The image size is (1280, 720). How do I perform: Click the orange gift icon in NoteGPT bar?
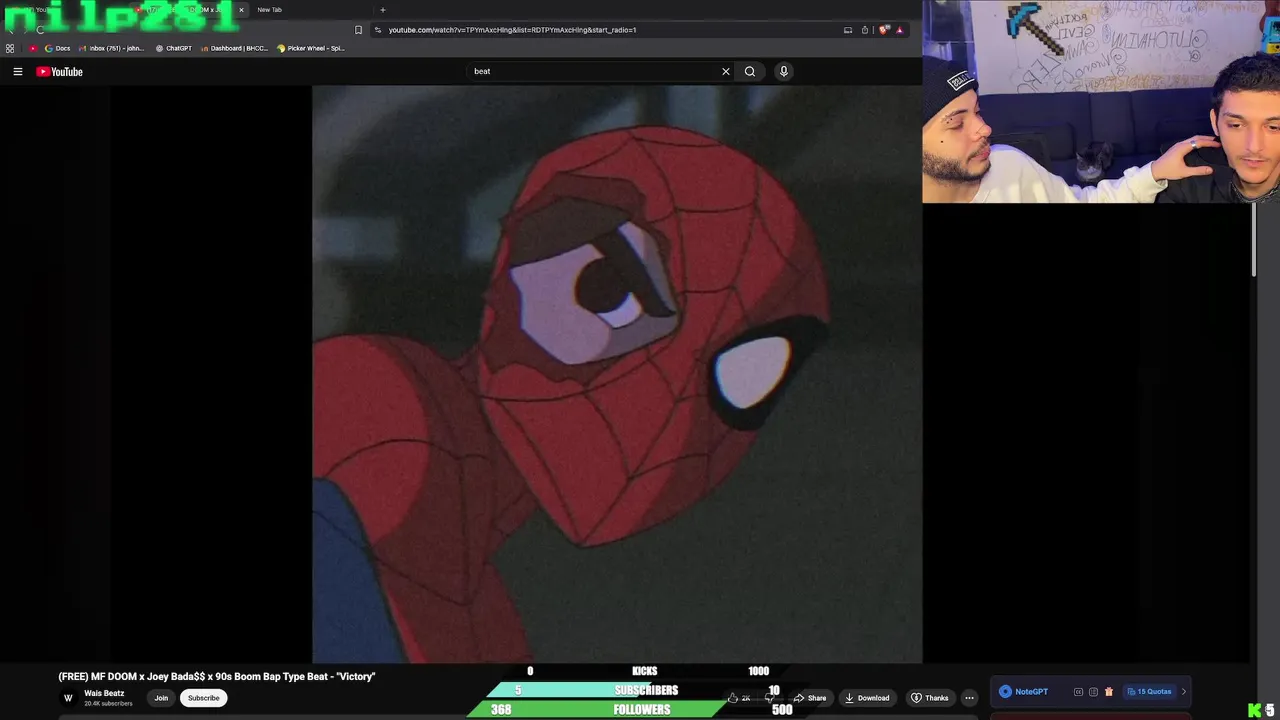1109,692
